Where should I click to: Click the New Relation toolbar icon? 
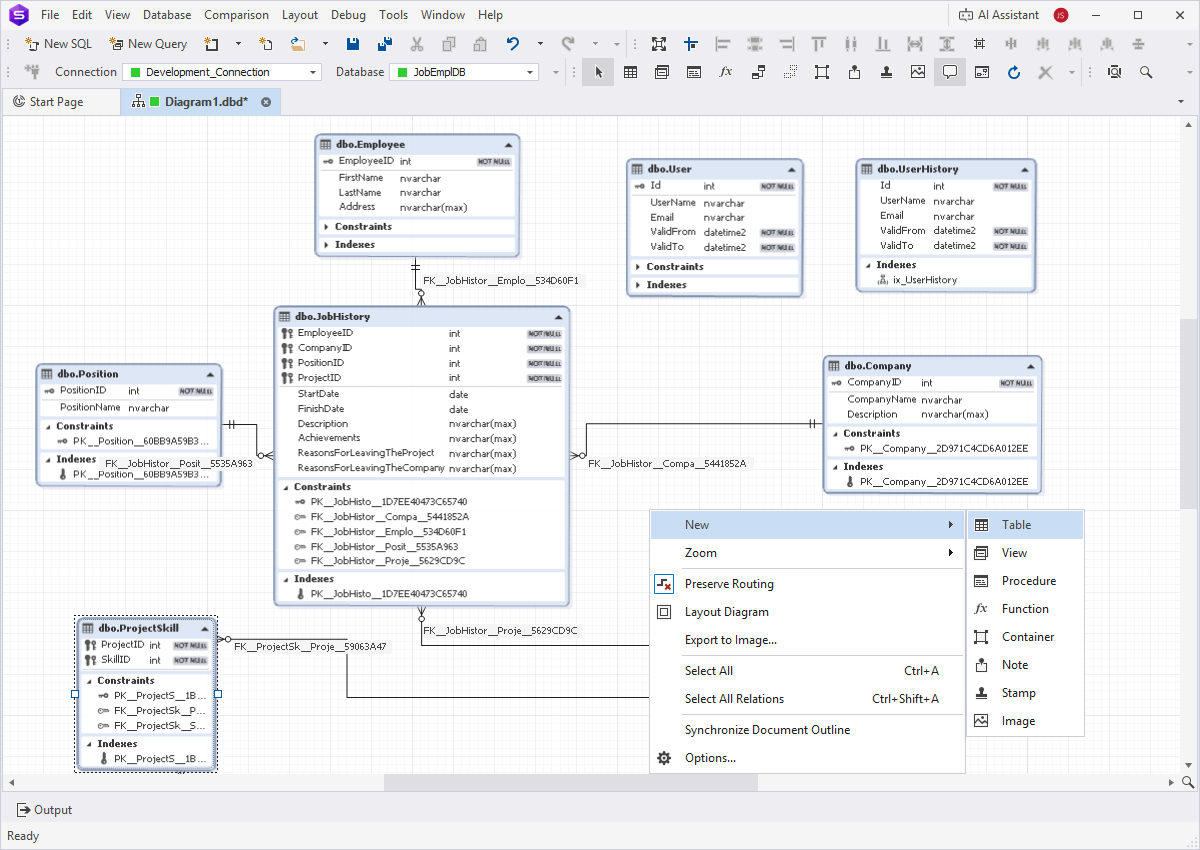point(758,72)
